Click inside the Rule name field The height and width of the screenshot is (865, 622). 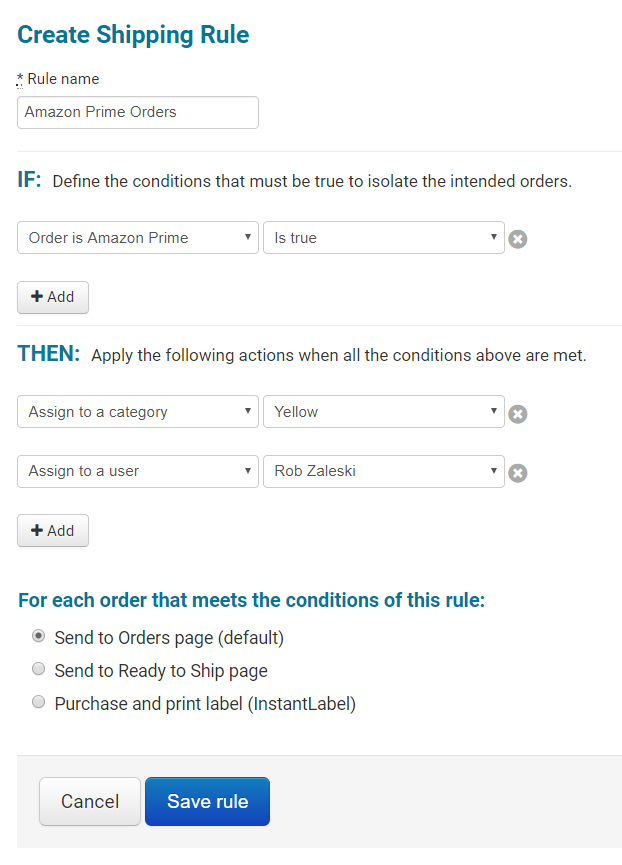click(x=137, y=112)
